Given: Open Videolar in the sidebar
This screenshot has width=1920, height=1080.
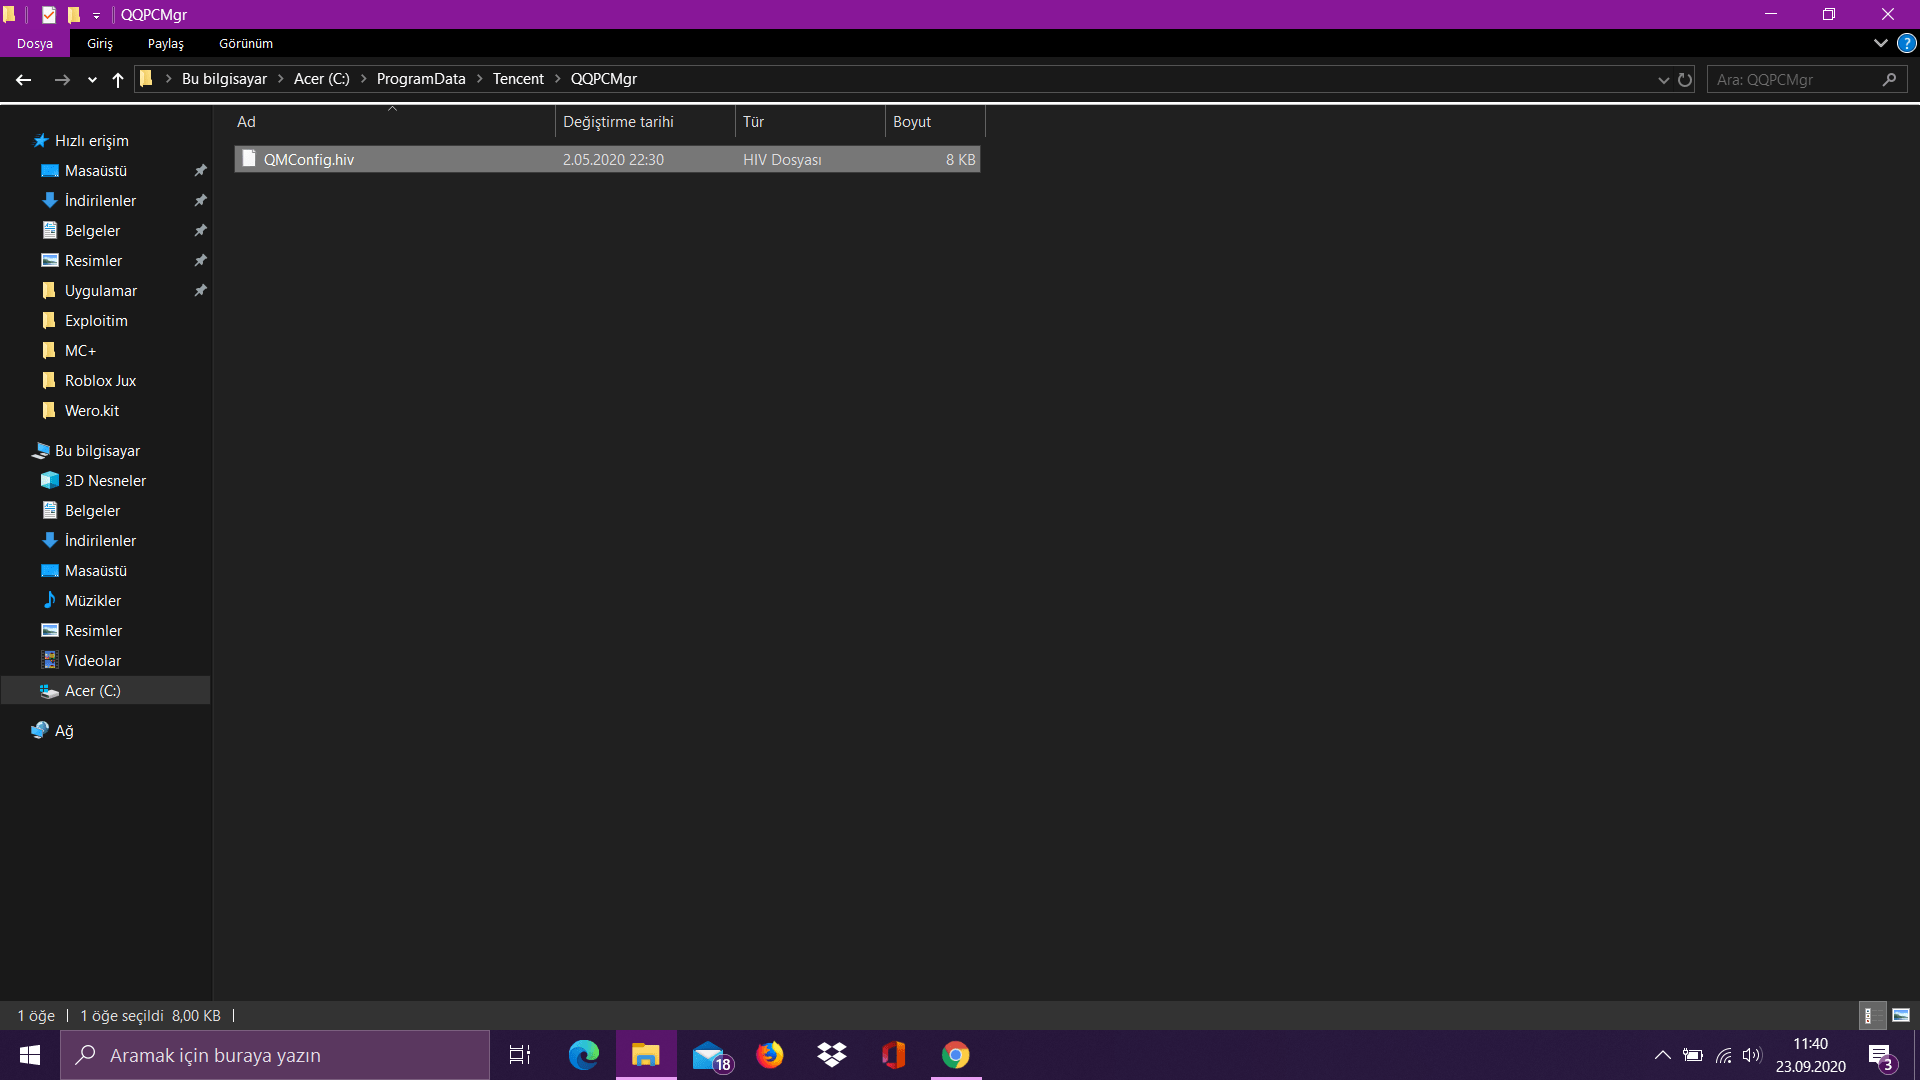Looking at the screenshot, I should click(x=93, y=661).
